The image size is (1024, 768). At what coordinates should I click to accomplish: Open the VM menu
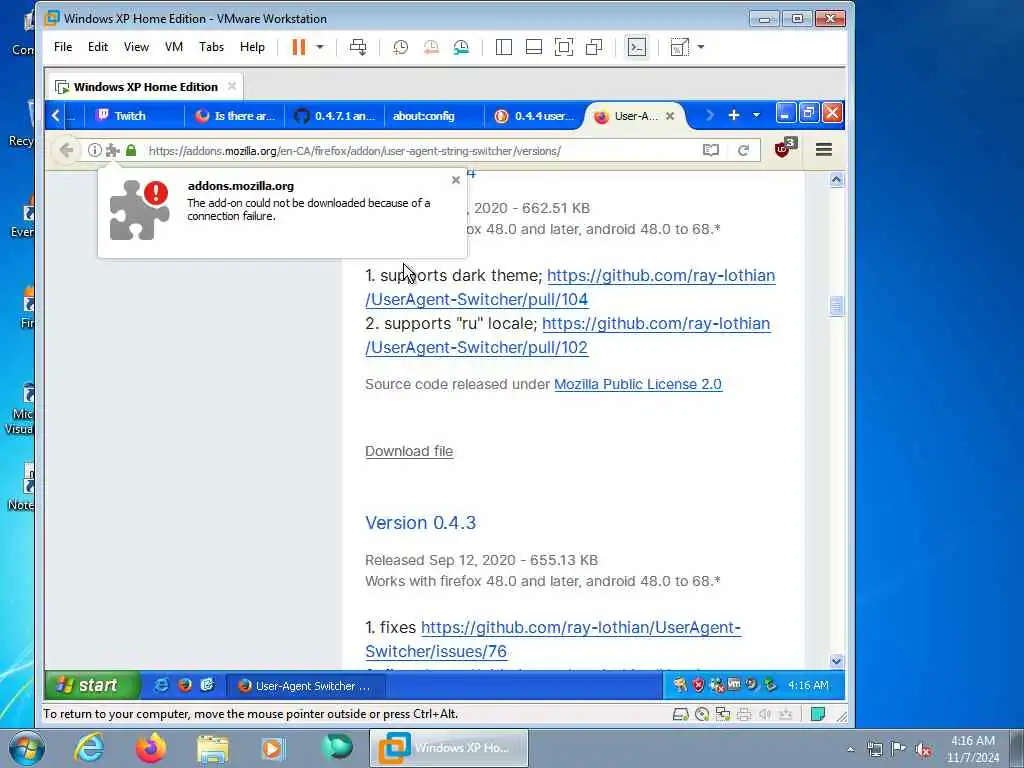[174, 47]
